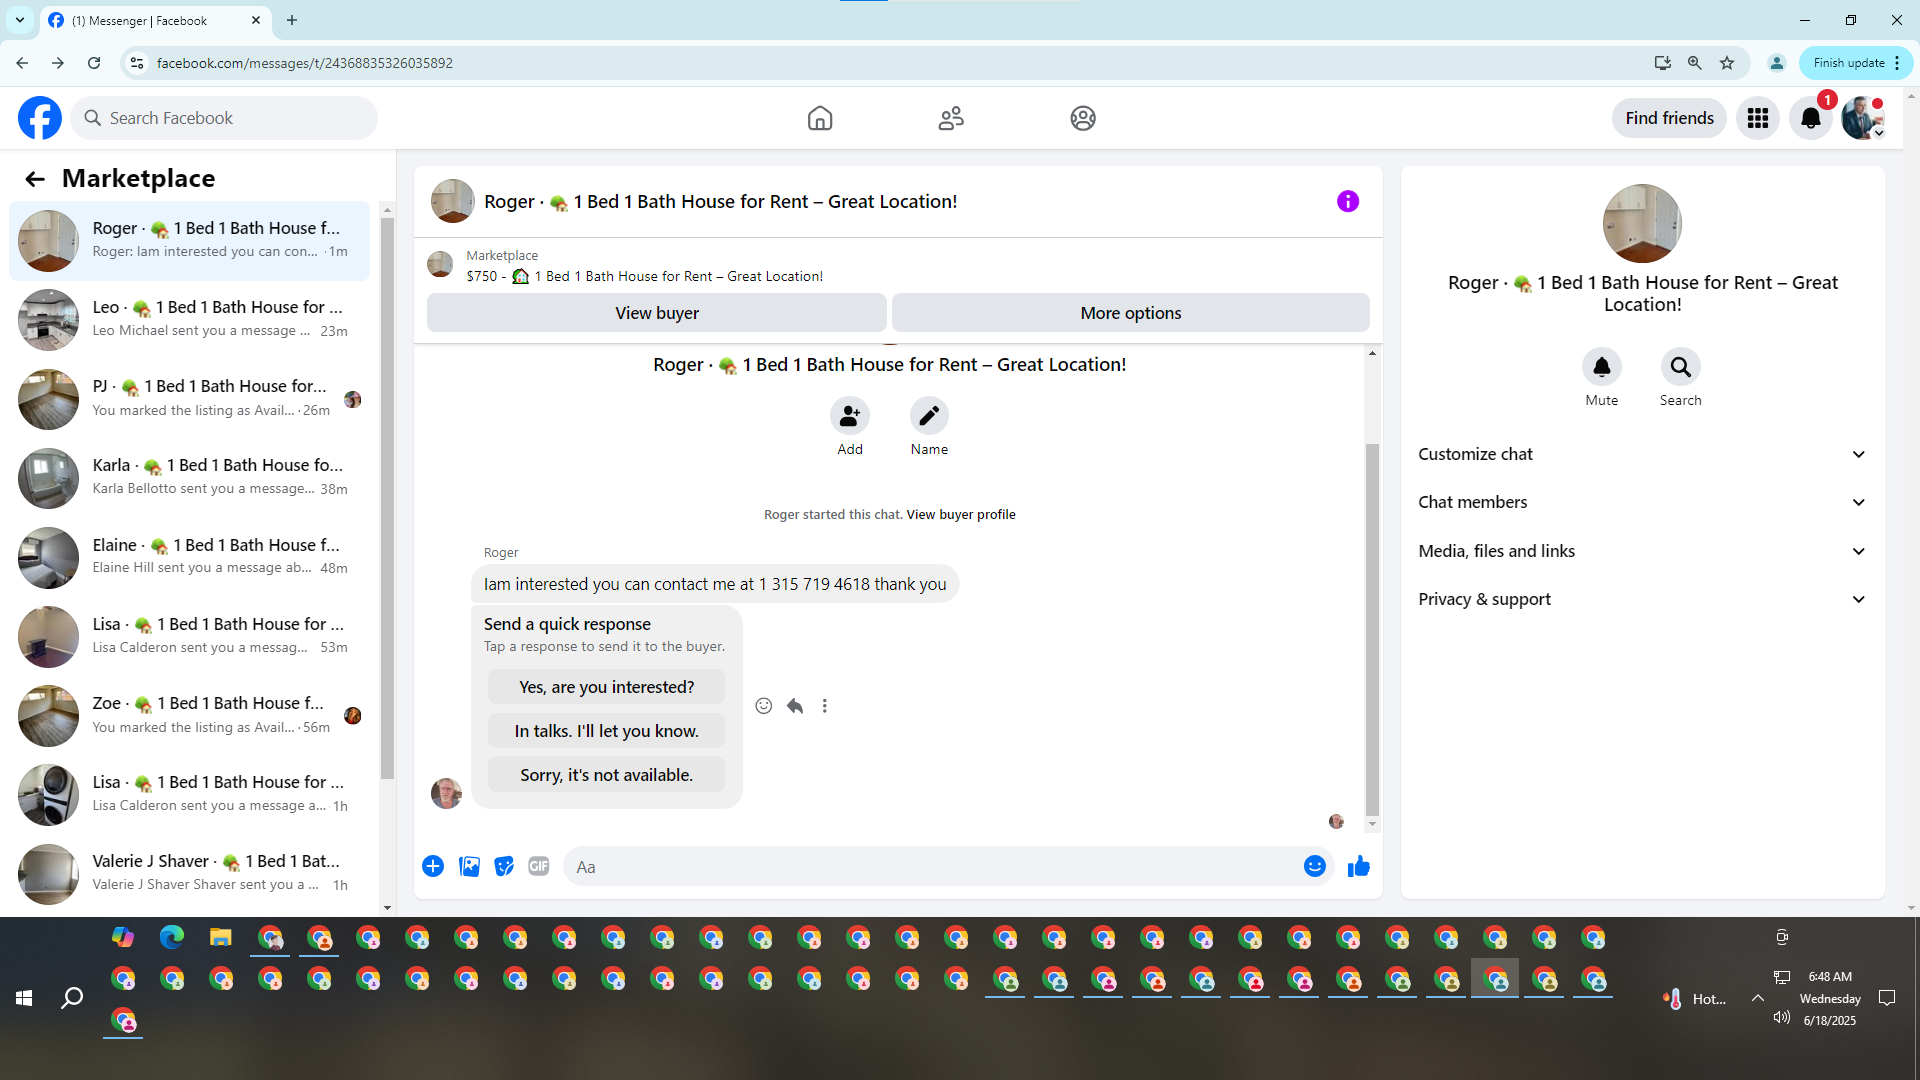Screen dimensions: 1920x1080
Task: Open conversation information icon
Action: point(1348,202)
